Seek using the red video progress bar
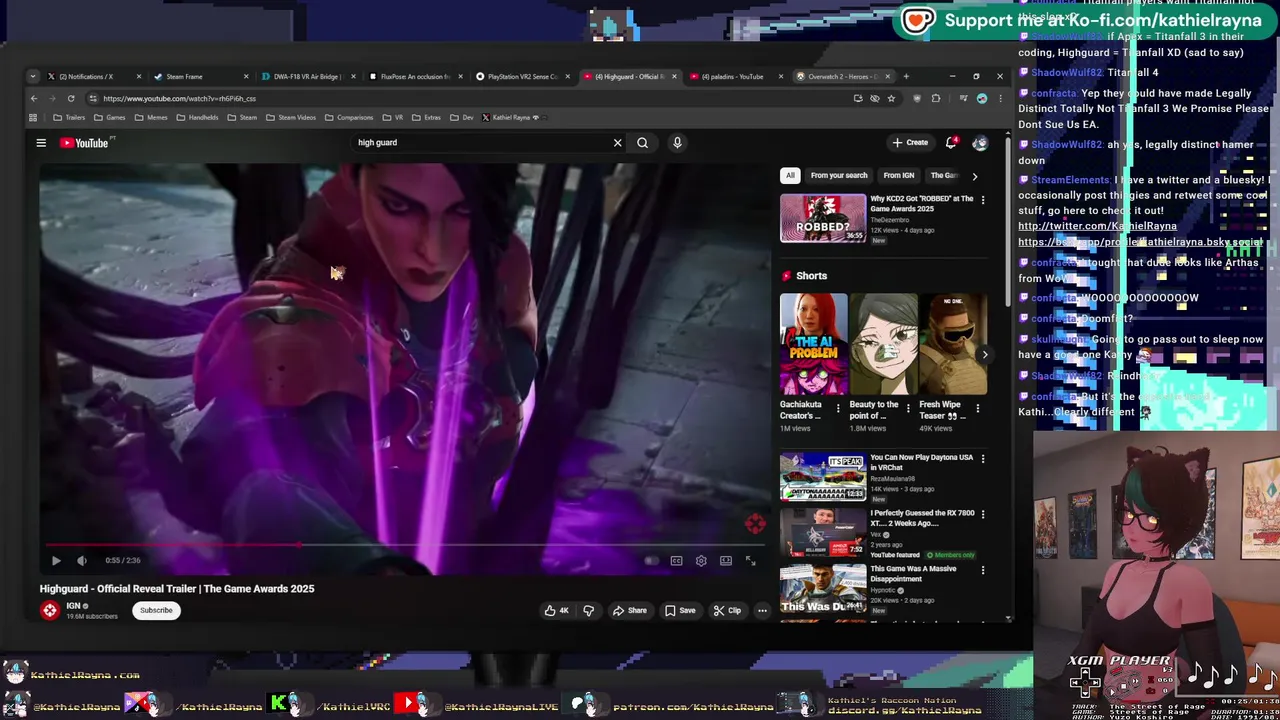Viewport: 1280px width, 720px height. (x=403, y=546)
